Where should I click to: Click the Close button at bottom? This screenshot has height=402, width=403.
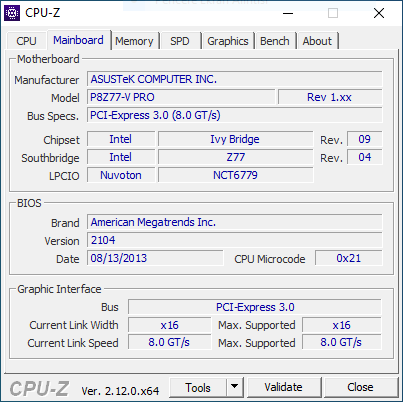pos(360,387)
